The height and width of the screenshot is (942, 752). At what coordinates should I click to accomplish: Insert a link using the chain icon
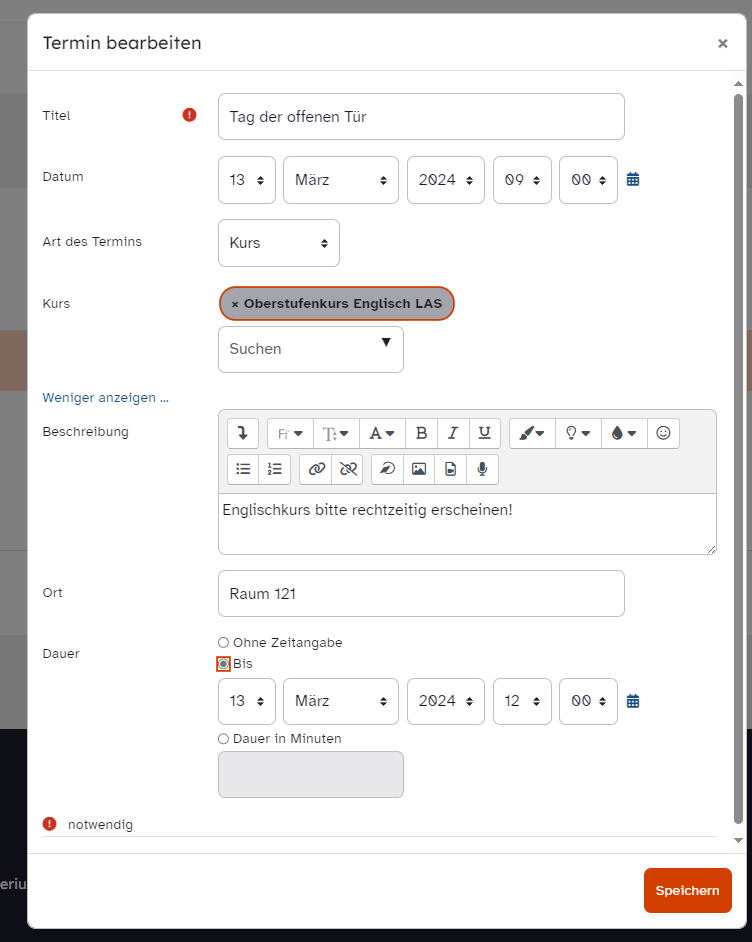click(x=316, y=469)
